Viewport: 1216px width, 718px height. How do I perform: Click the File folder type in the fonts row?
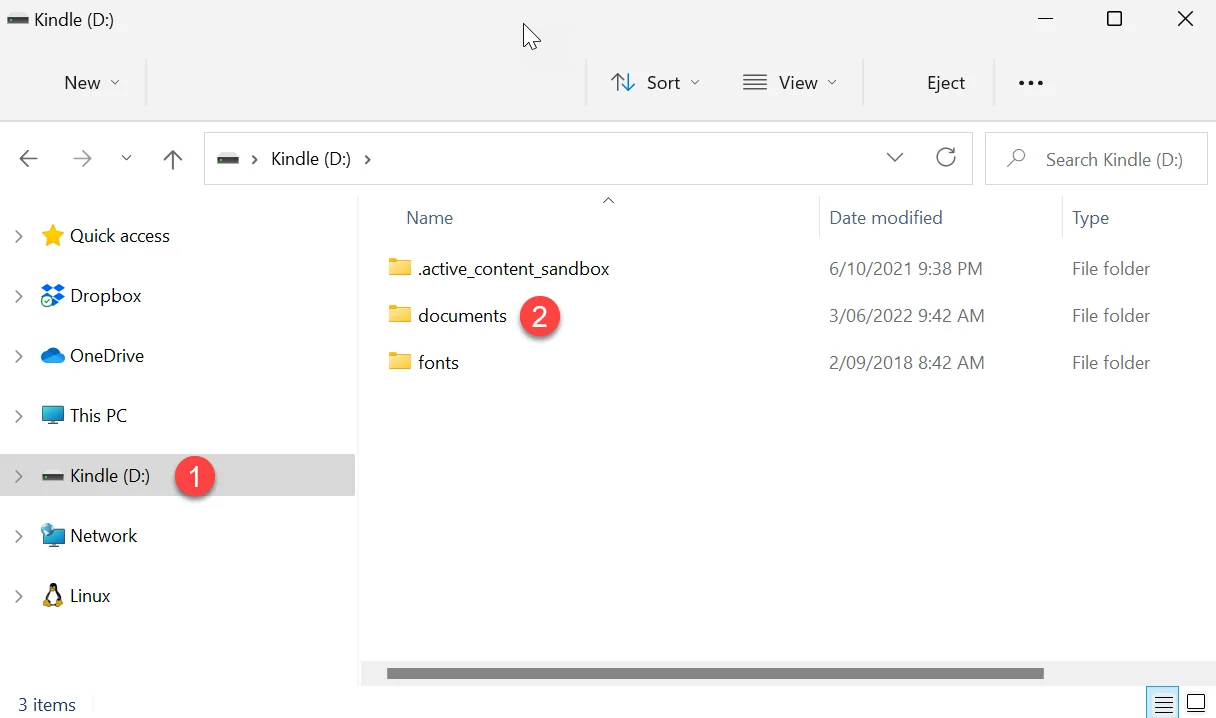1111,363
